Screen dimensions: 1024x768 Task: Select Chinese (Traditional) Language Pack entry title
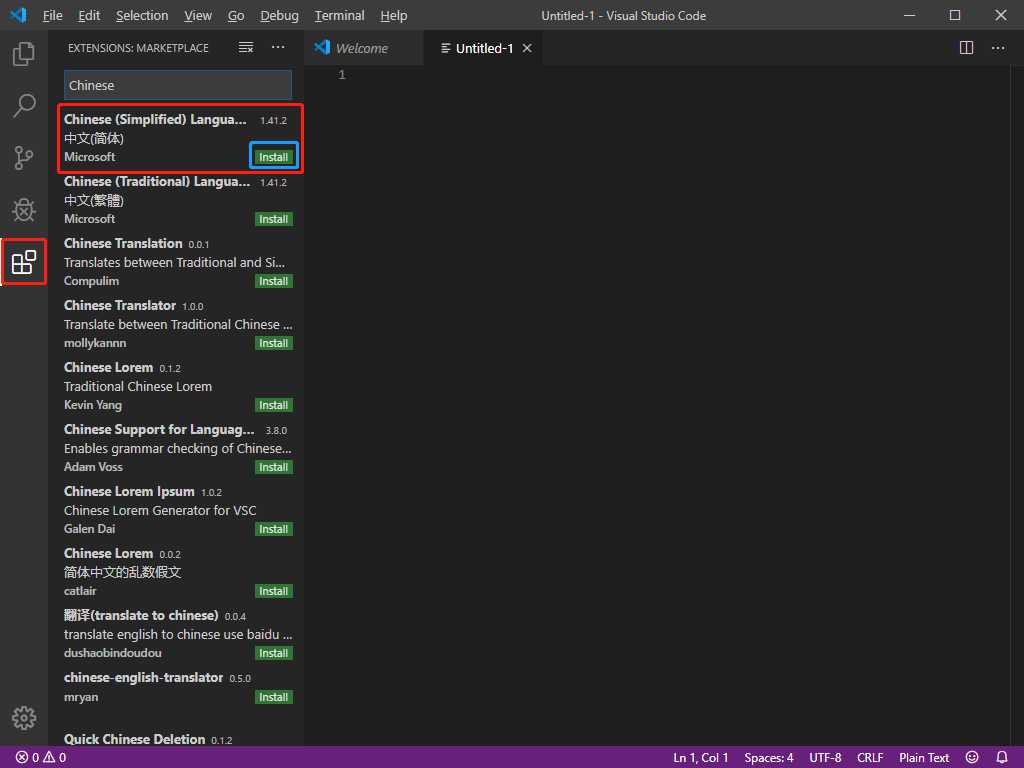[x=157, y=181]
